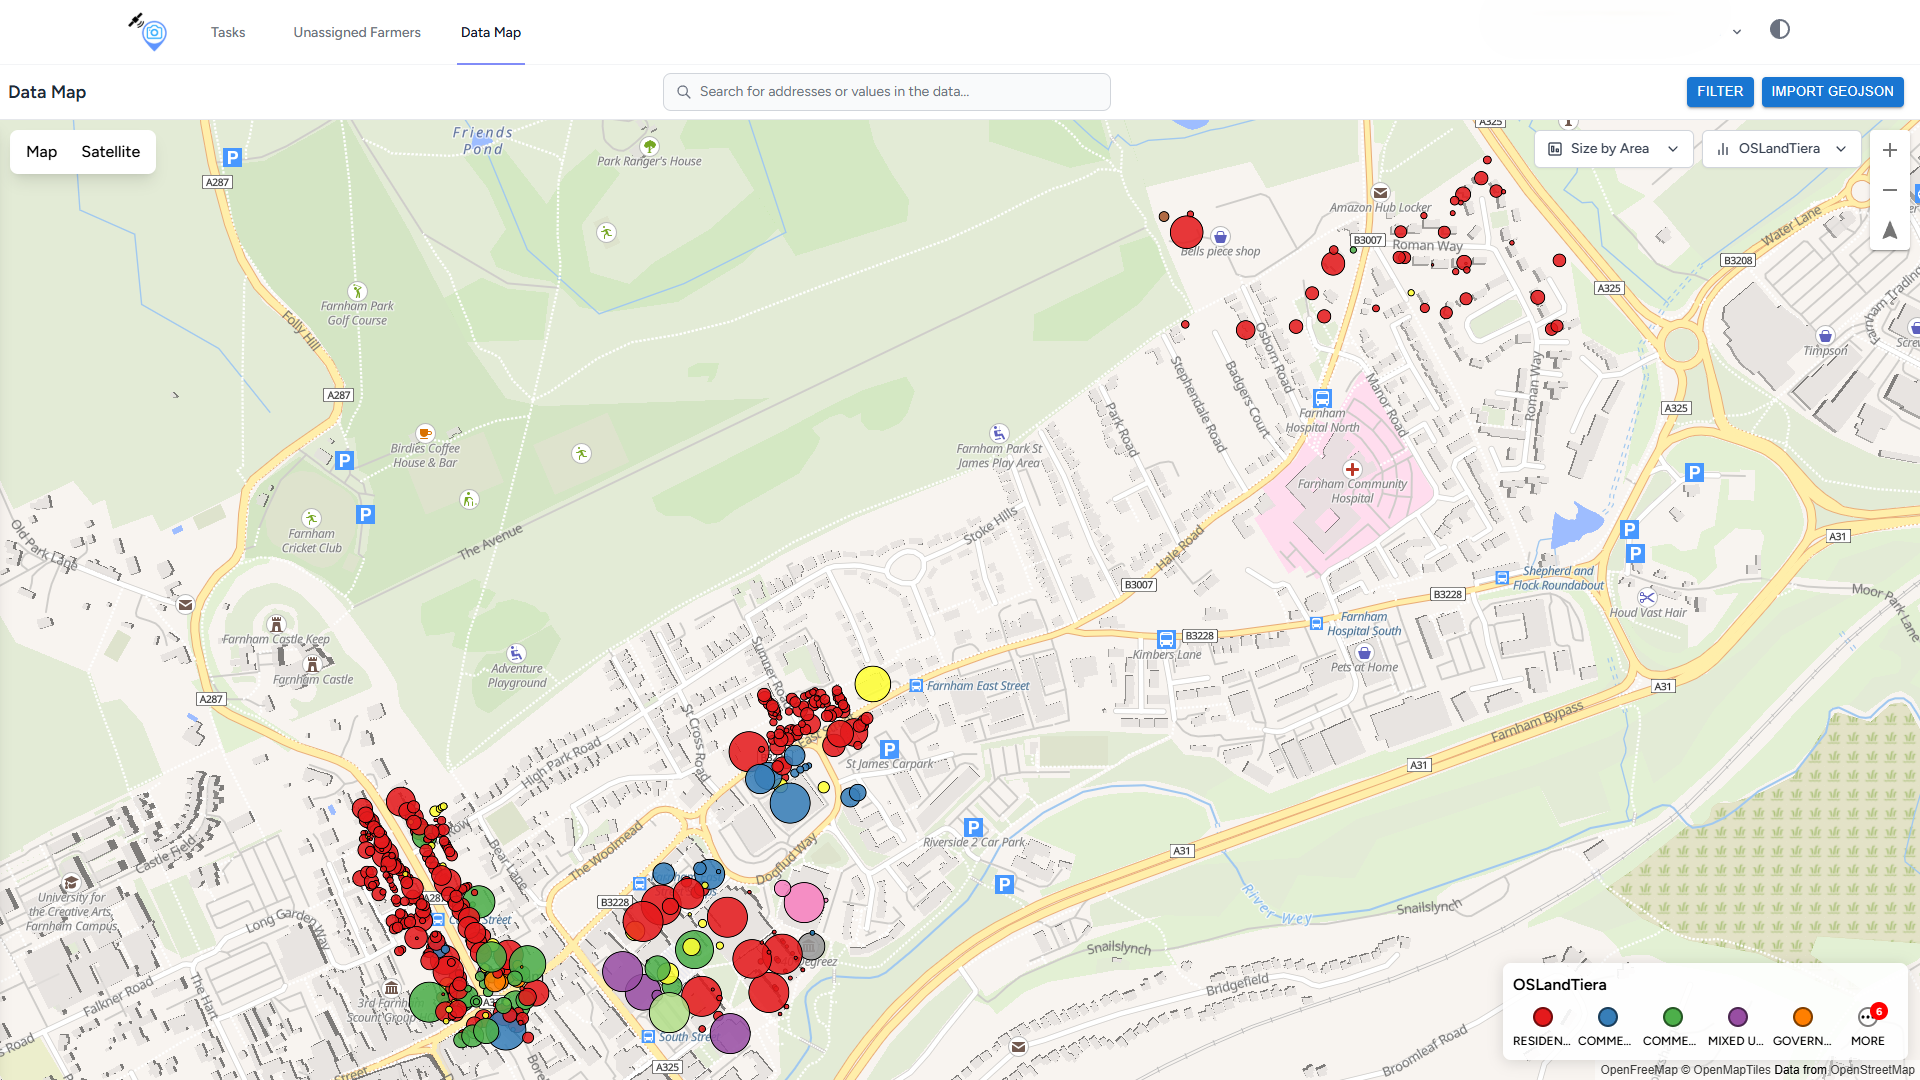Image resolution: width=1920 pixels, height=1080 pixels.
Task: Expand the Size by Area dropdown
Action: 1613,149
